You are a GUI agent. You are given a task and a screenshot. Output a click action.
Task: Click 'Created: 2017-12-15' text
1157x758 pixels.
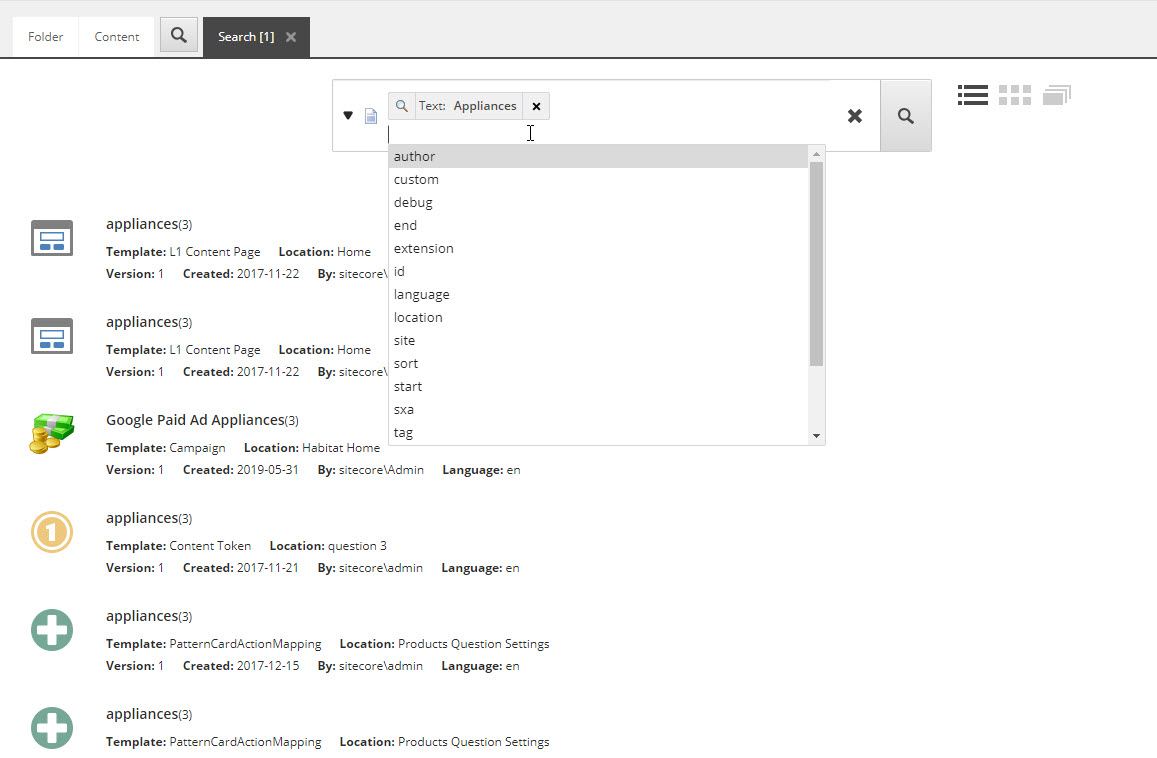pyautogui.click(x=241, y=666)
